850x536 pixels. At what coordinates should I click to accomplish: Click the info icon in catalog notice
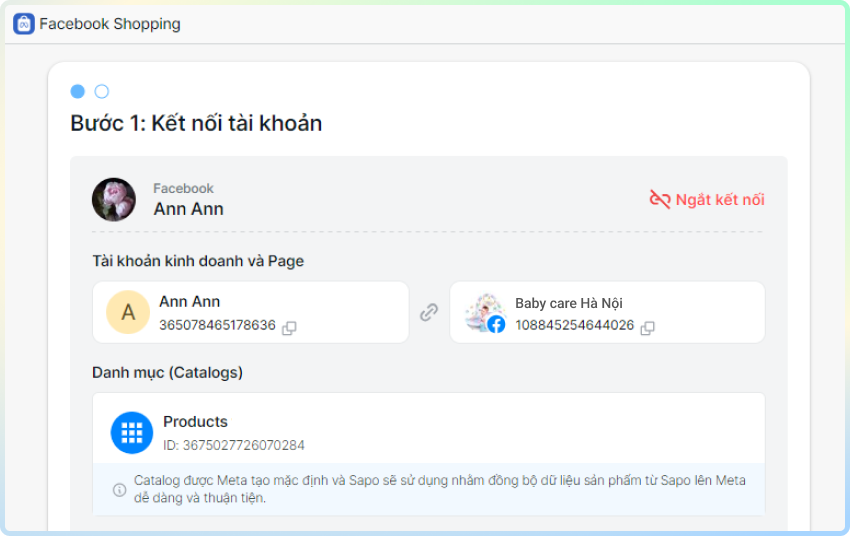click(x=119, y=489)
